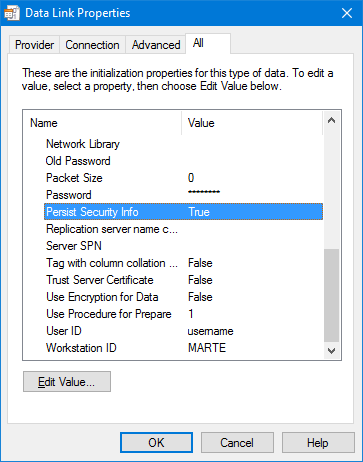Click the Value column header
The image size is (363, 462).
[x=252, y=123]
